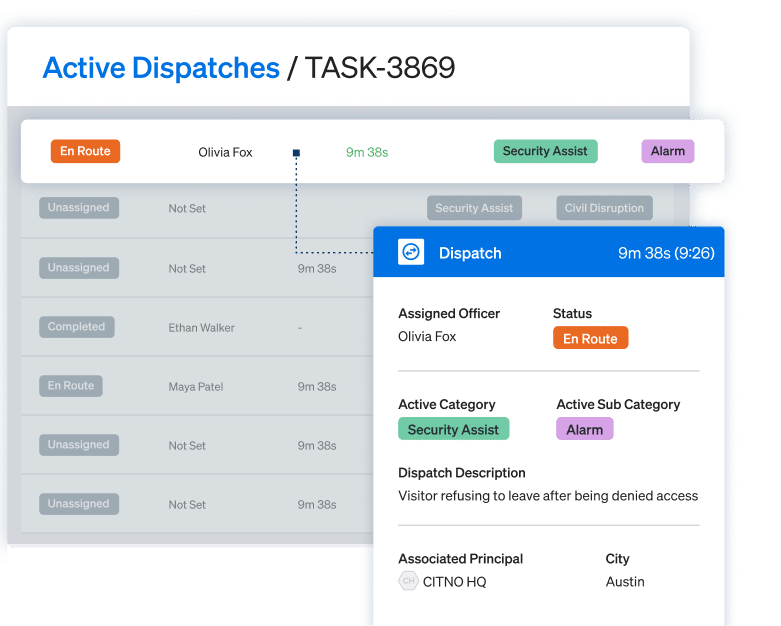Click the dash time value in Ethan Walker row
This screenshot has width=781, height=626.
(x=300, y=328)
